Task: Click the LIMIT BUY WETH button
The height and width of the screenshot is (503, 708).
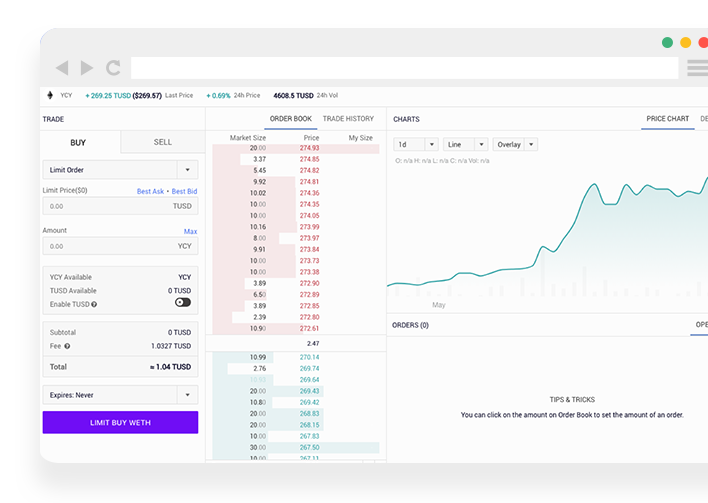Action: (x=120, y=423)
